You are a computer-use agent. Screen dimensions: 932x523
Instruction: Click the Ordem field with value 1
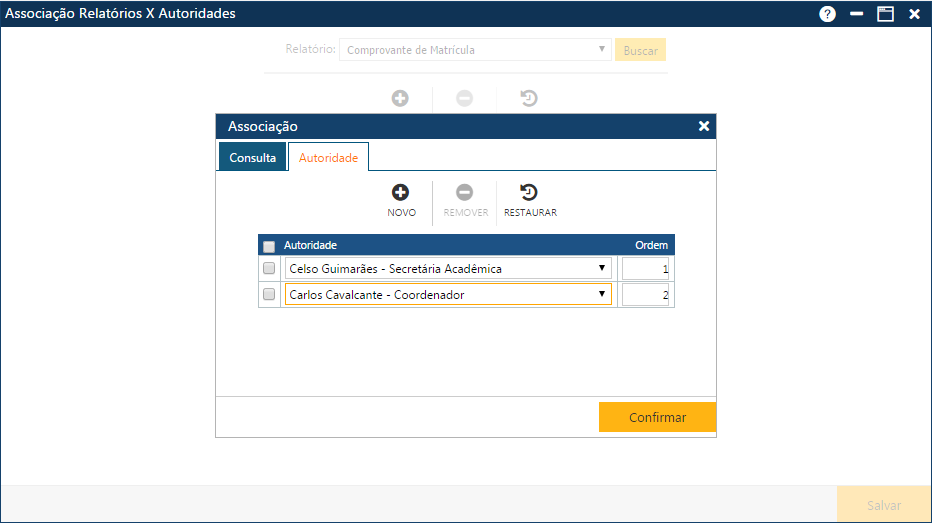click(x=646, y=269)
